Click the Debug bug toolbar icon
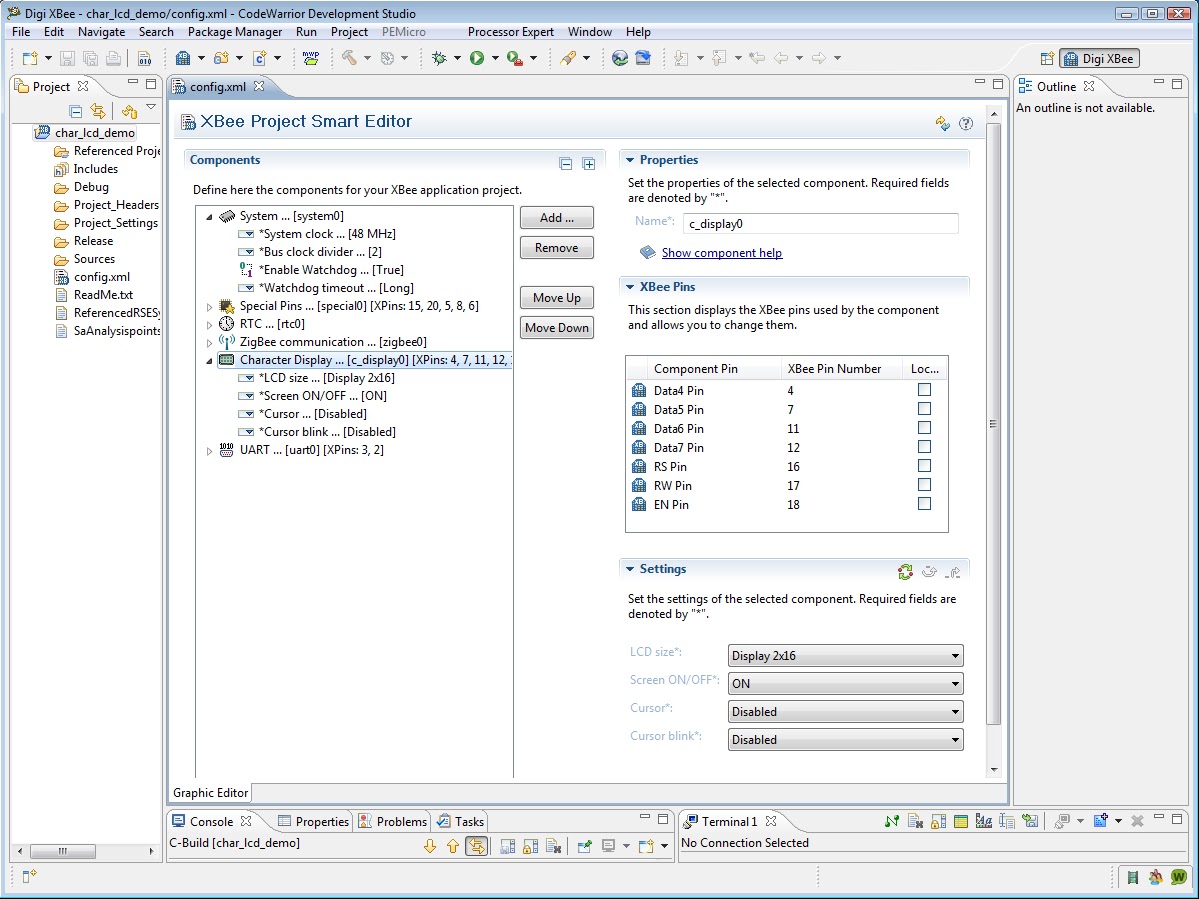 [440, 58]
